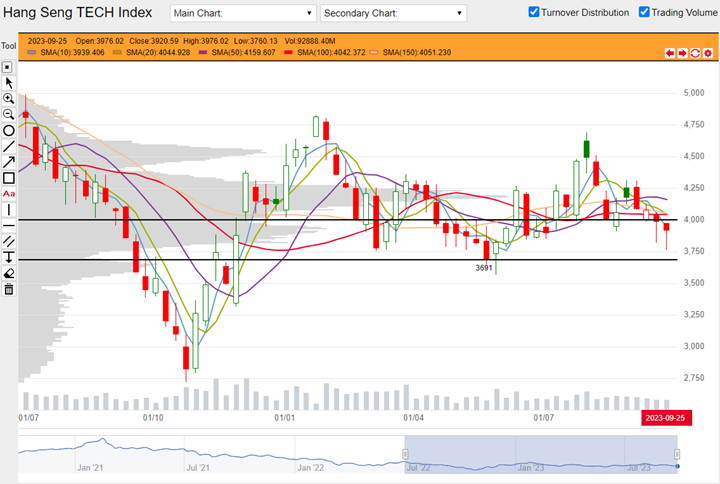
Task: Click the shaded selected range in navigator
Action: (541, 454)
